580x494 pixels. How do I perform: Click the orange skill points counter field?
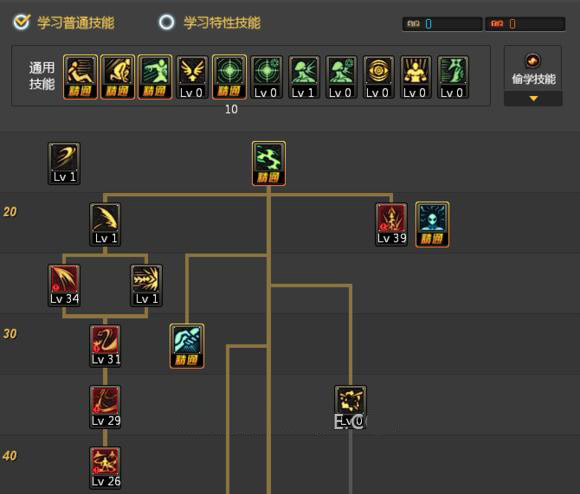pyautogui.click(x=525, y=24)
